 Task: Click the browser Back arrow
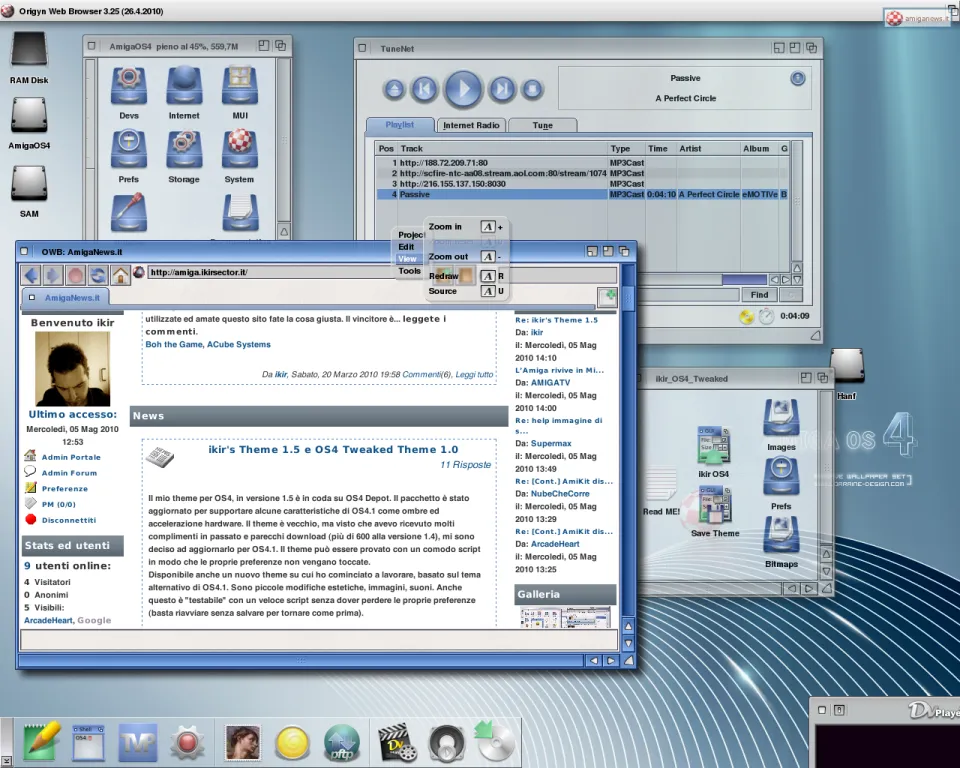point(31,274)
